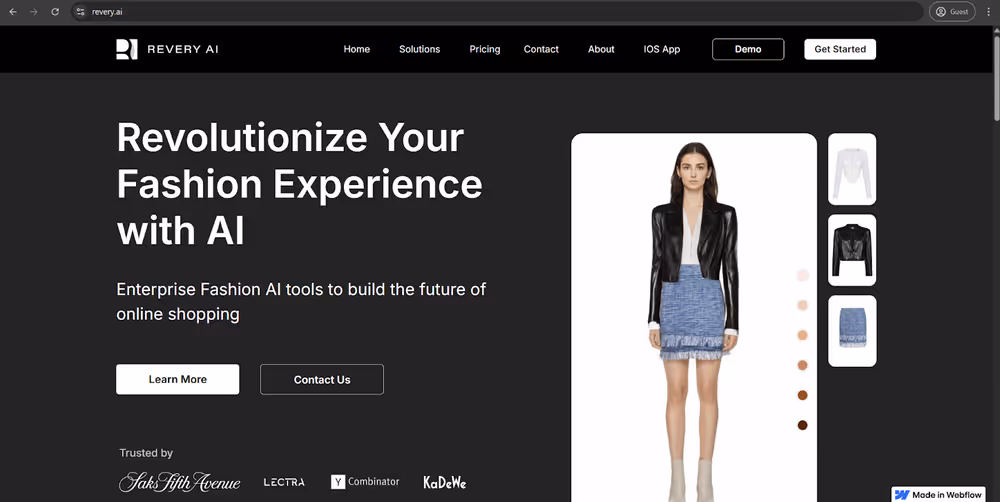Open the Solutions menu item
The image size is (1000, 502).
[420, 49]
